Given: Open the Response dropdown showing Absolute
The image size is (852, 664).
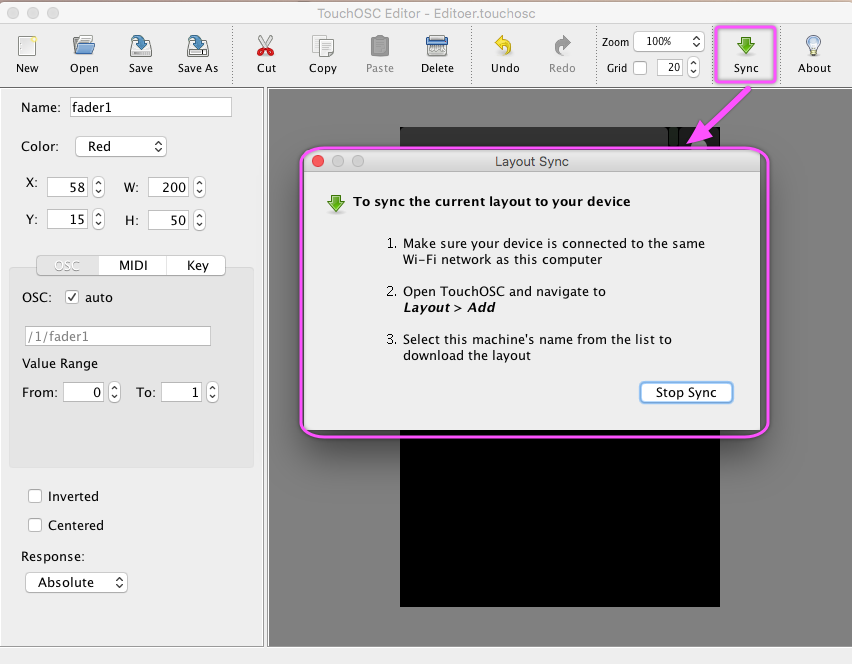Looking at the screenshot, I should (x=77, y=582).
